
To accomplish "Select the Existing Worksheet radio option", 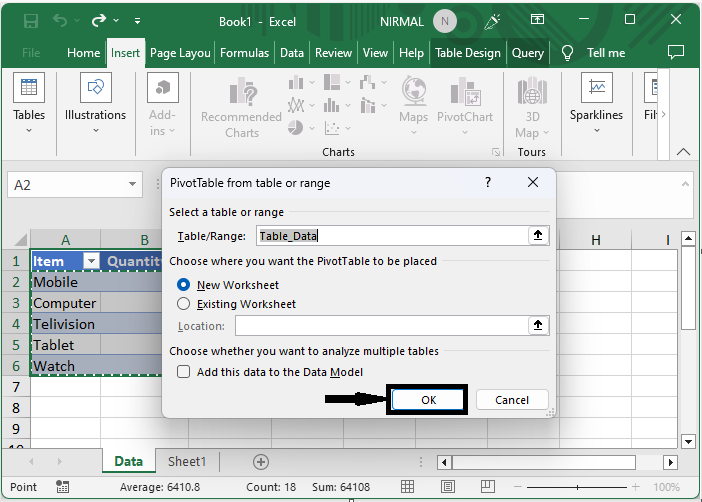I will 183,304.
